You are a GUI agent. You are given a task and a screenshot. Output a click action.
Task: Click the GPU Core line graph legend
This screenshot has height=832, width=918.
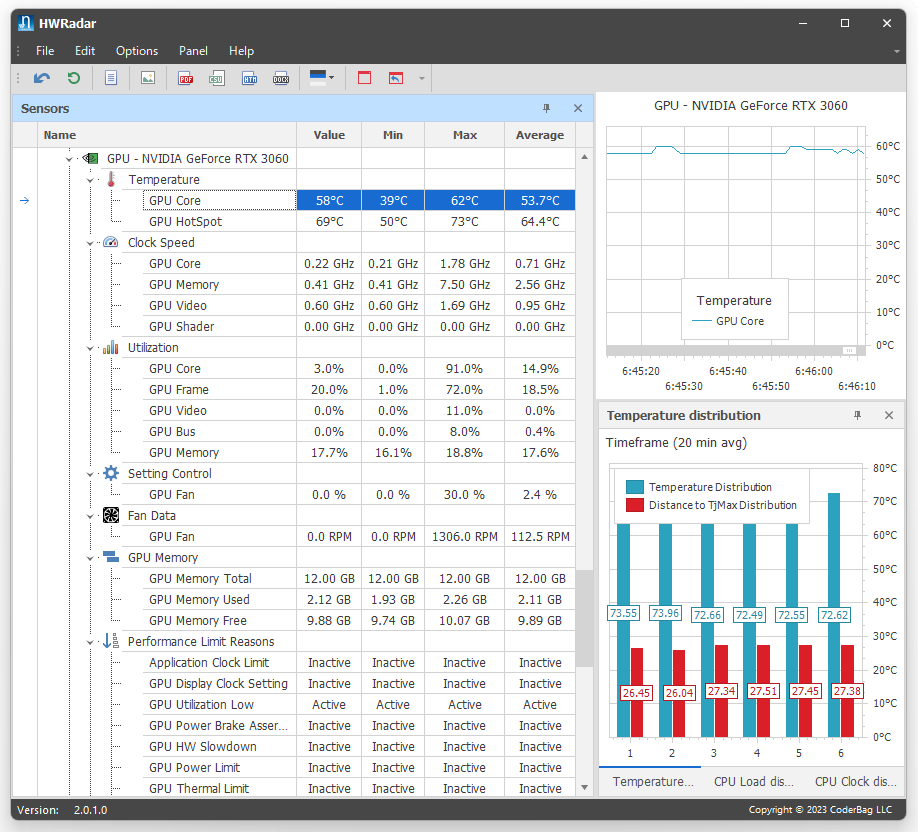point(728,321)
